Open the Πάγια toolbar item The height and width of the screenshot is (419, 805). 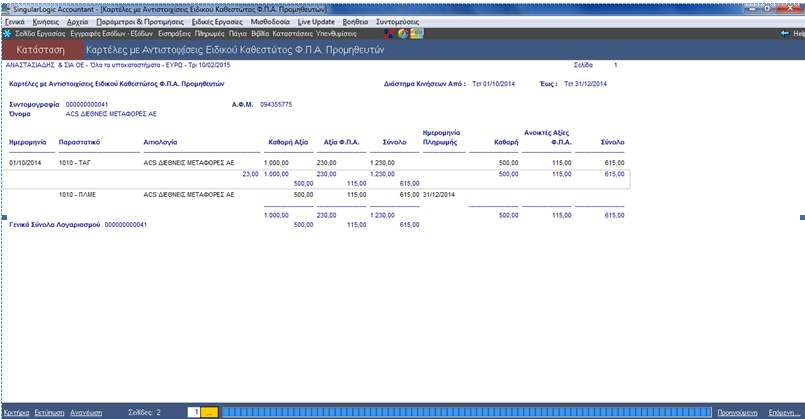(238, 33)
